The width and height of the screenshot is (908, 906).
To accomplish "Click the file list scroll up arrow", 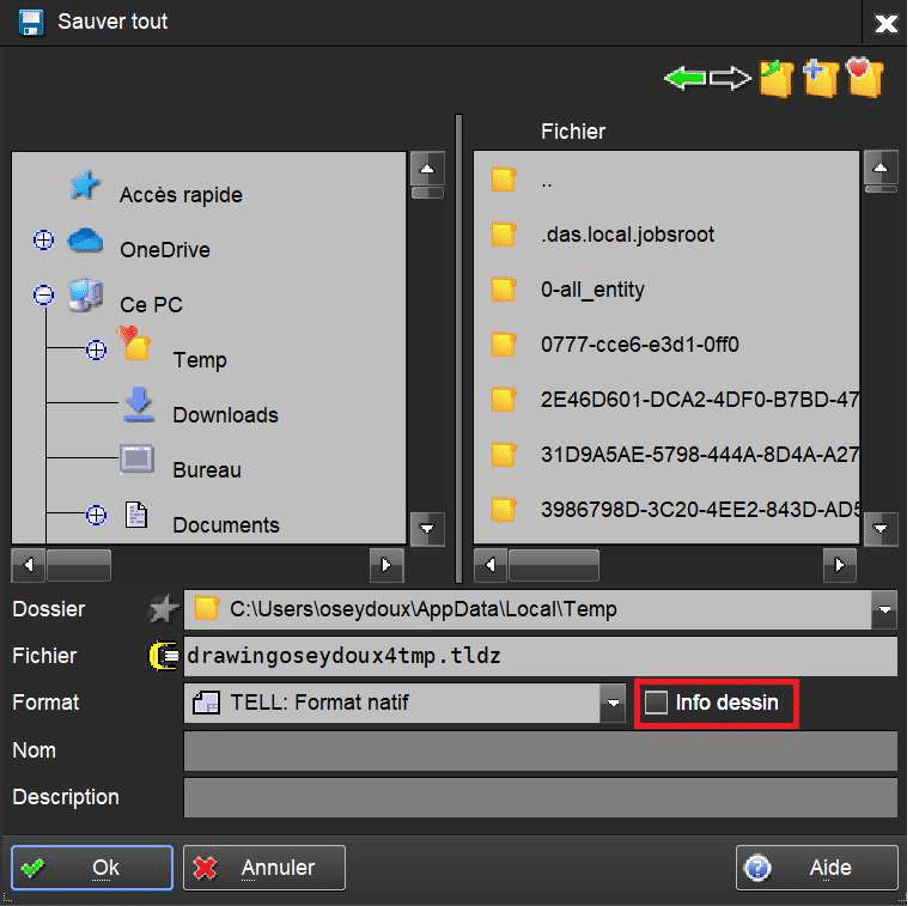I will click(x=881, y=168).
